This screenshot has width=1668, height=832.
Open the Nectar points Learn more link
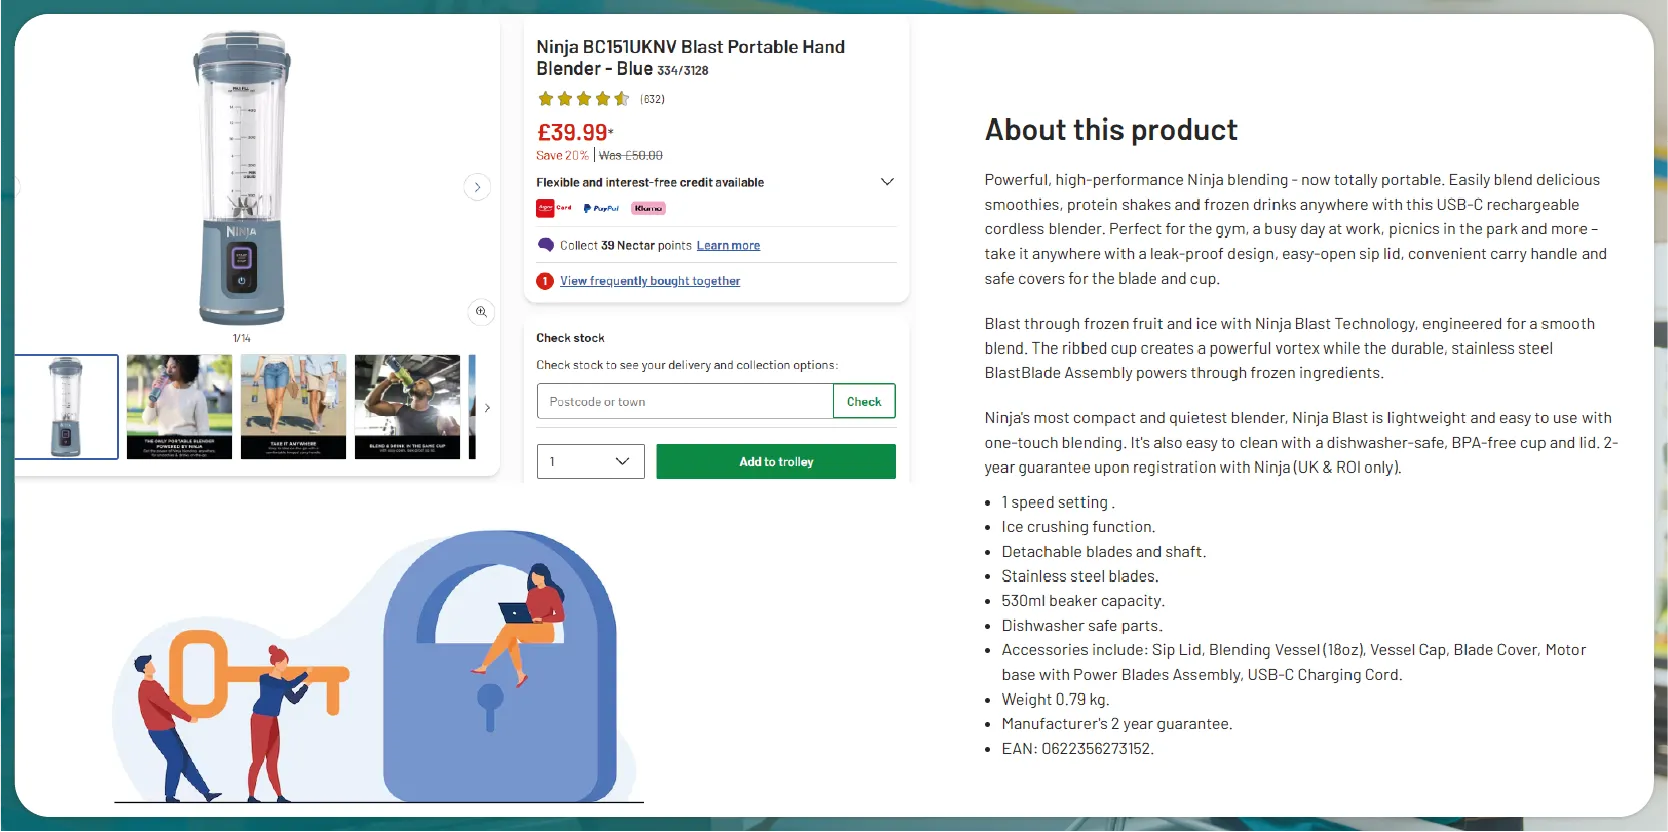[x=728, y=245]
